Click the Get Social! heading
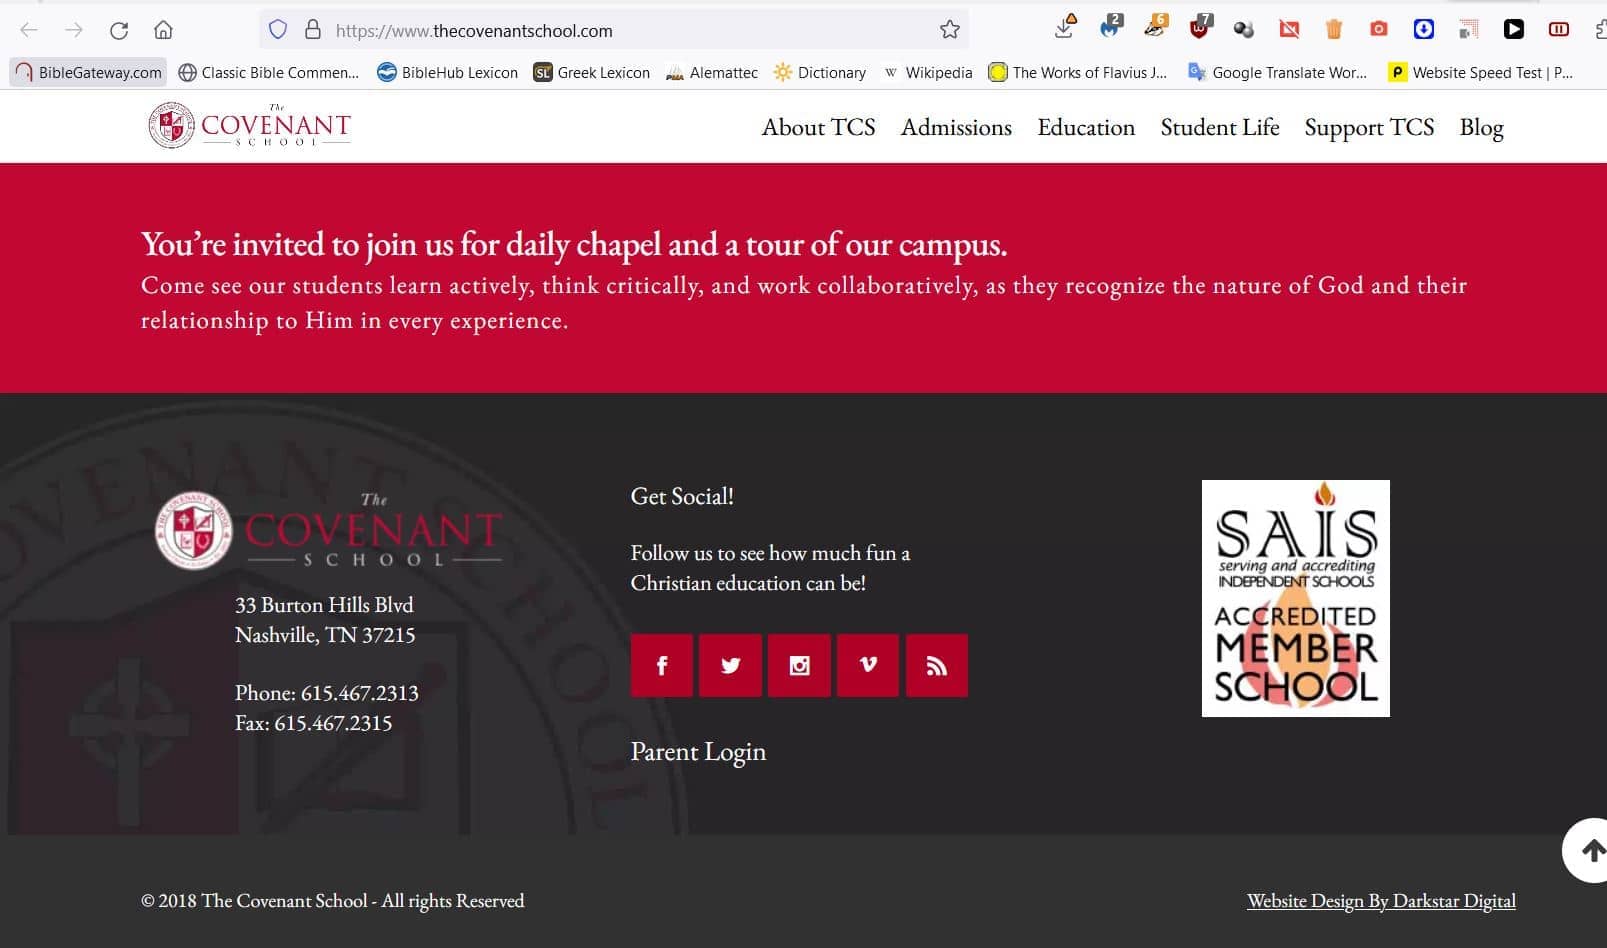The height and width of the screenshot is (948, 1607). [682, 497]
